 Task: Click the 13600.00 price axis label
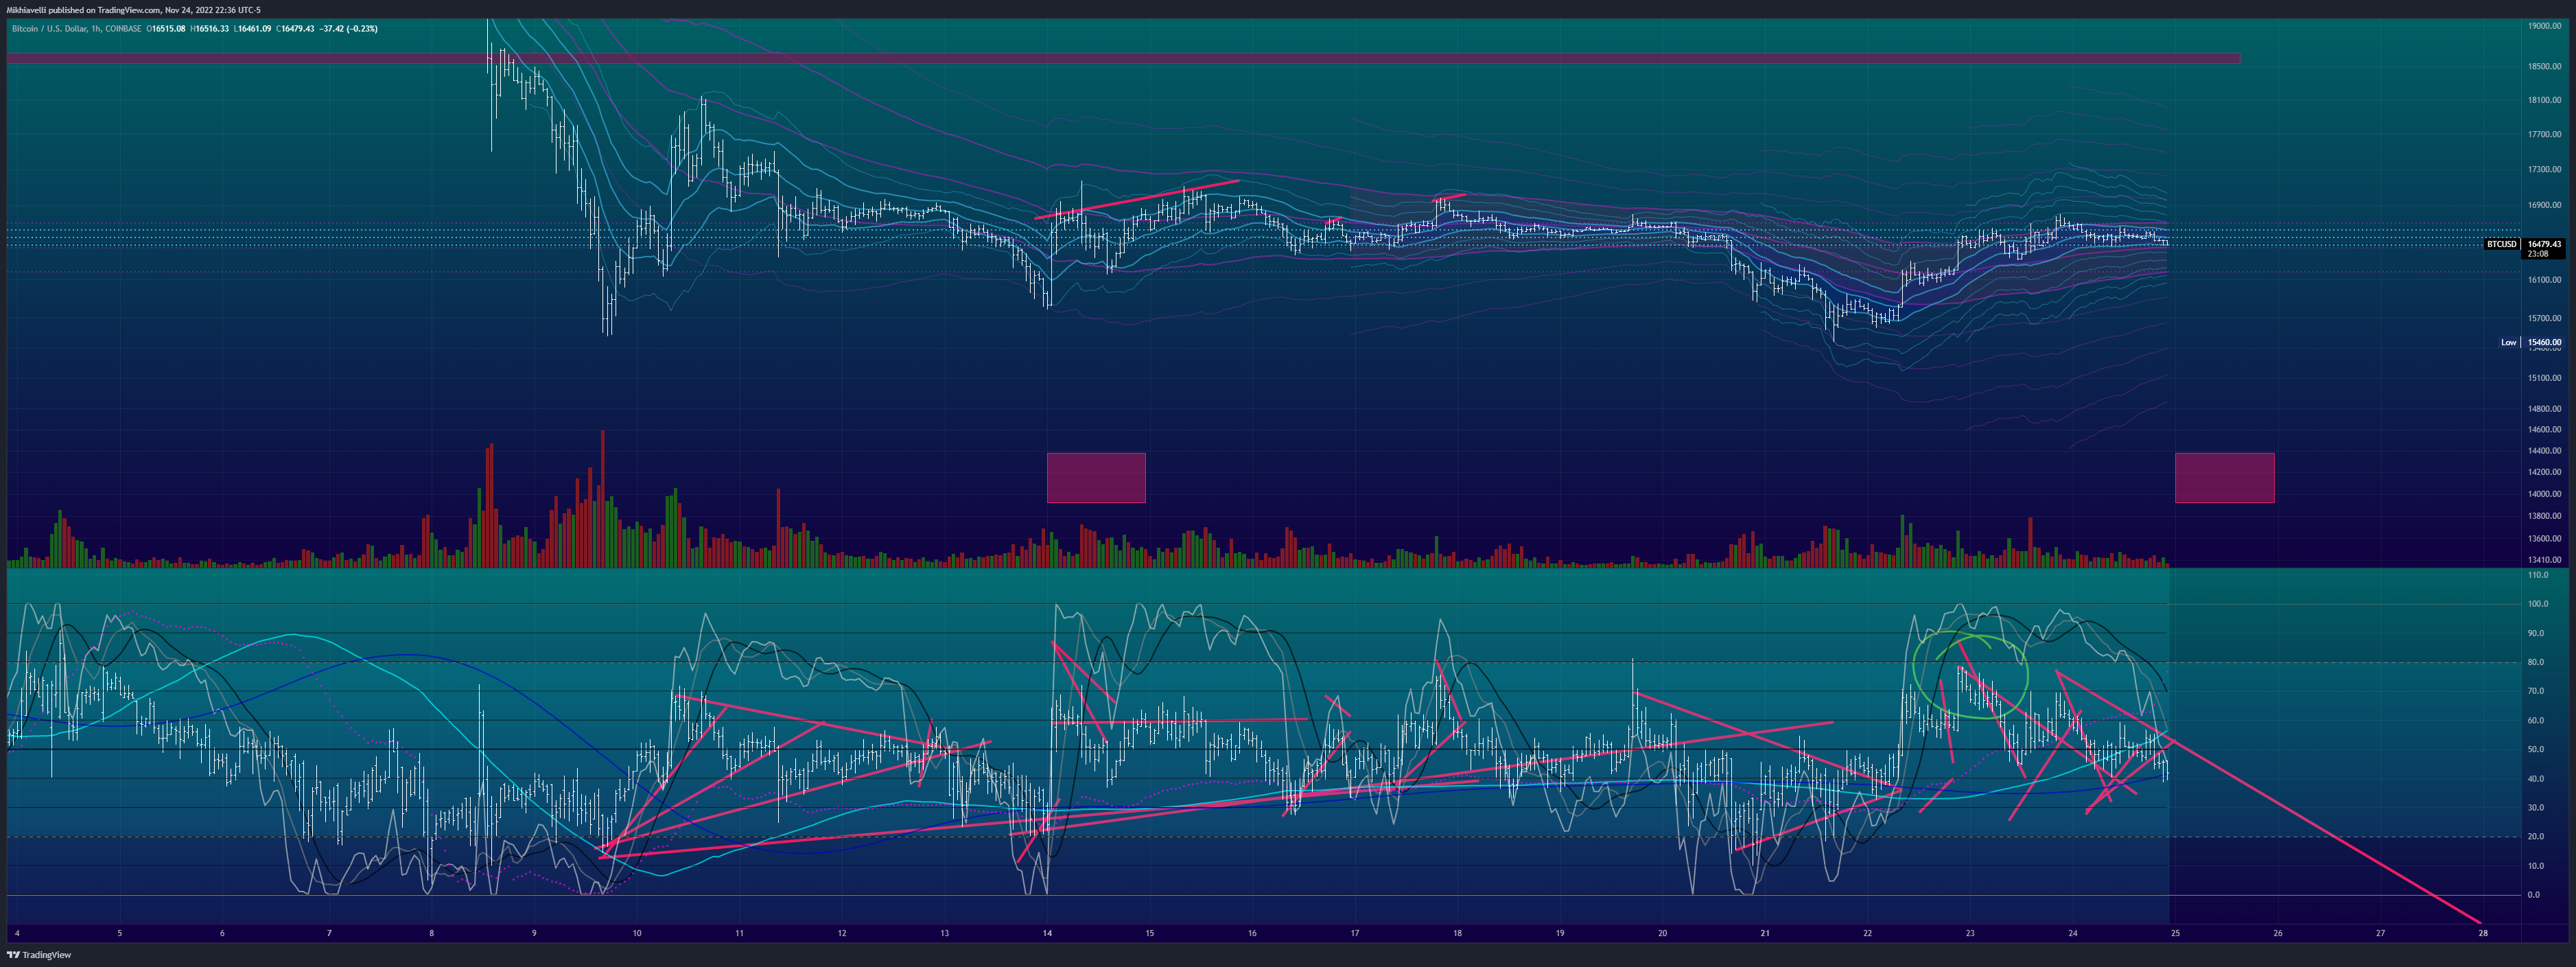(2544, 538)
